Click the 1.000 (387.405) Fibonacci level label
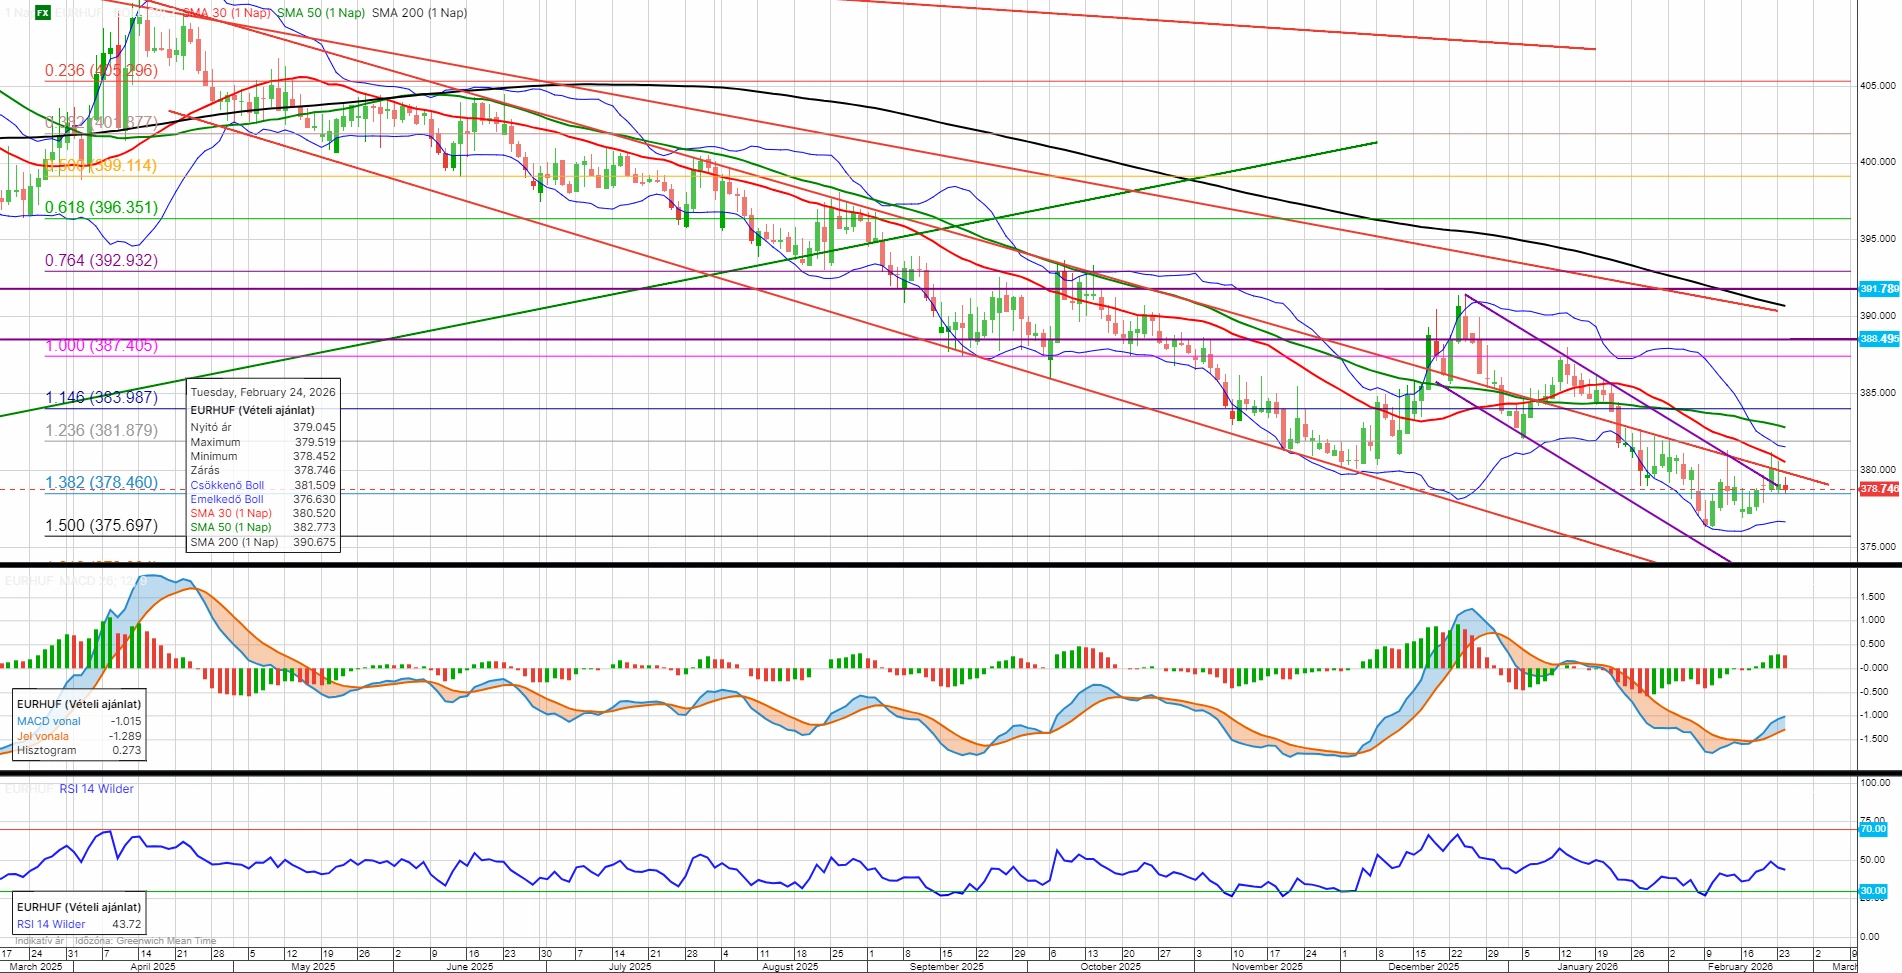Screen dimensions: 1902x973 [101, 346]
